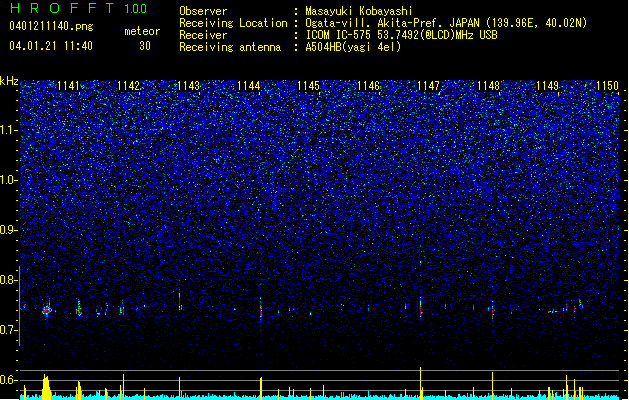Viewport: 629px width, 400px height.
Task: Click the 1143 time marker
Action: pos(189,86)
